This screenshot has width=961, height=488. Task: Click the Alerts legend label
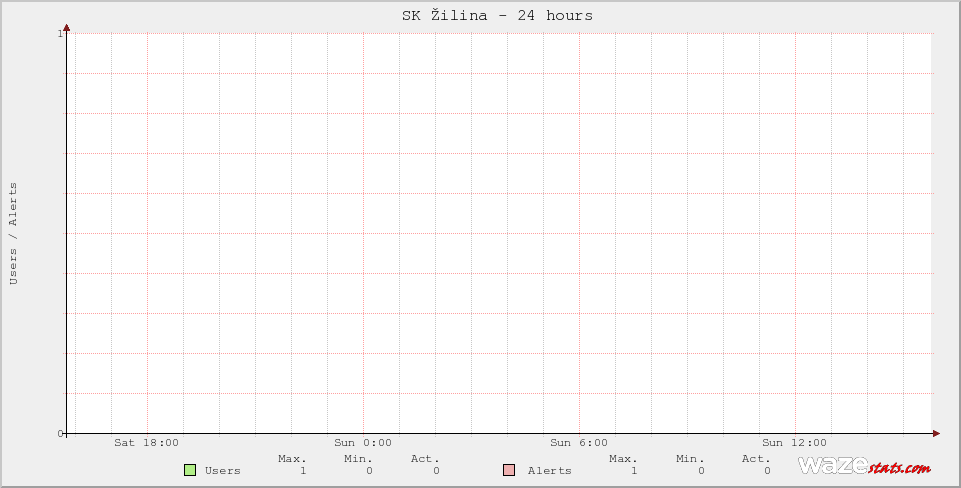tap(549, 470)
